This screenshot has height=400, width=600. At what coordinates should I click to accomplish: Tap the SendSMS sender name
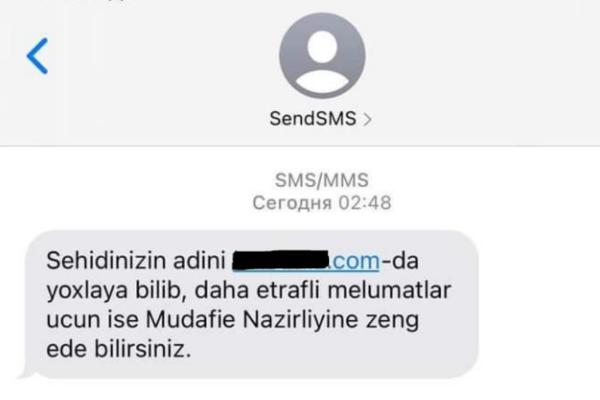(x=313, y=118)
